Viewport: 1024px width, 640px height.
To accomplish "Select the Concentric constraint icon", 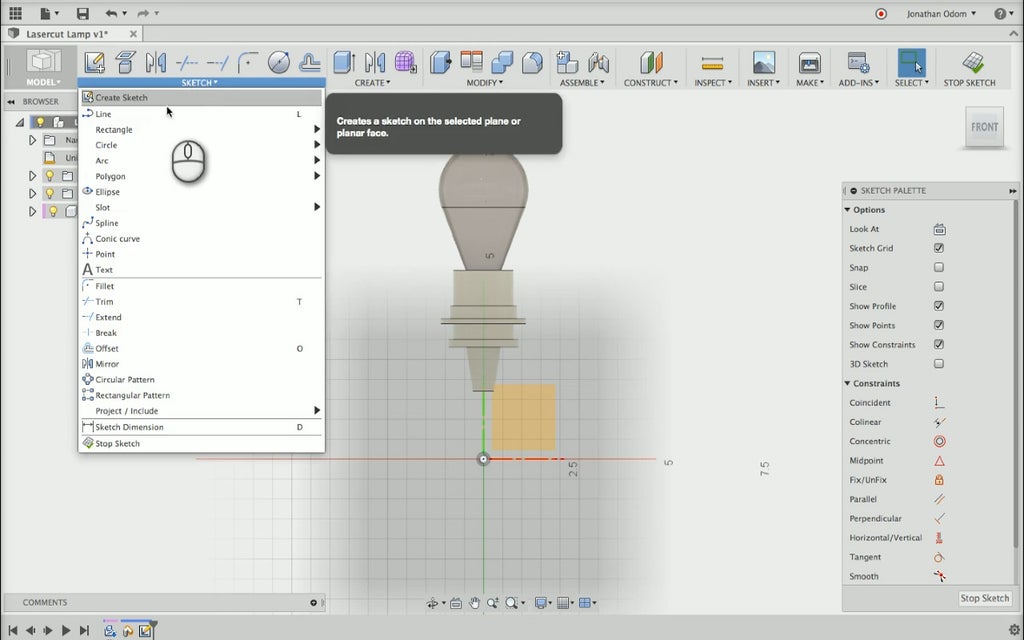I will coord(939,442).
